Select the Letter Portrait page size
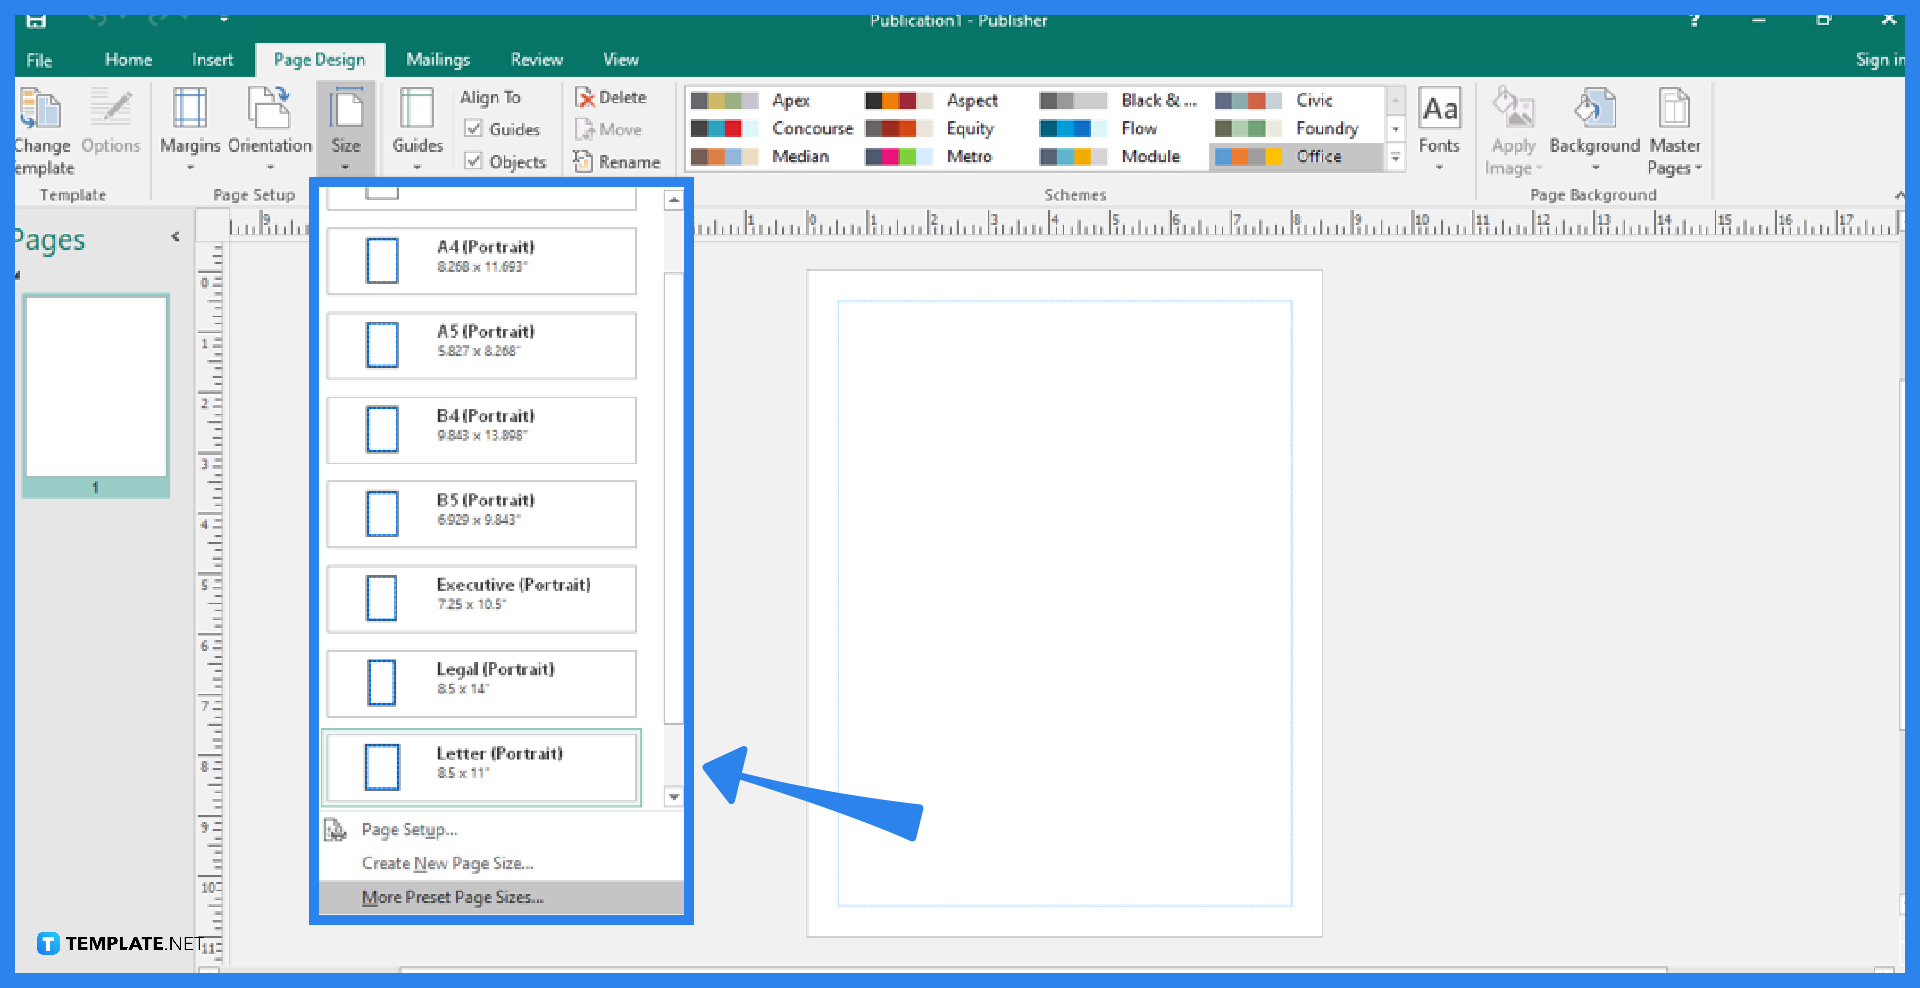Viewport: 1920px width, 988px height. point(481,767)
